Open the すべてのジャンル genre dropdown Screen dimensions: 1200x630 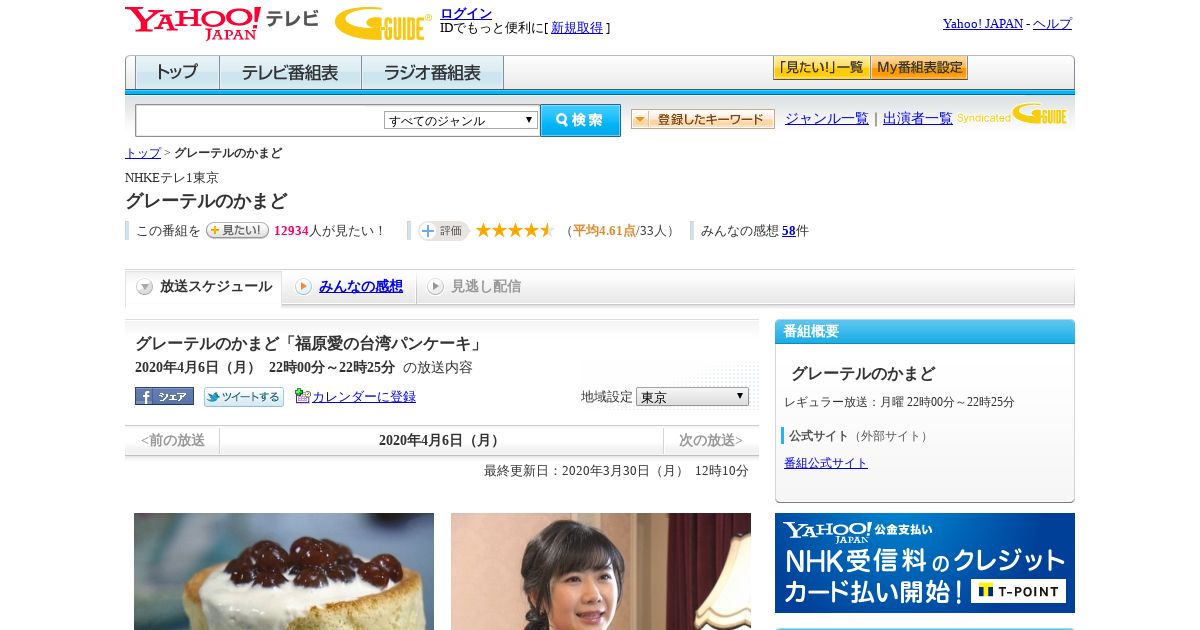point(461,120)
